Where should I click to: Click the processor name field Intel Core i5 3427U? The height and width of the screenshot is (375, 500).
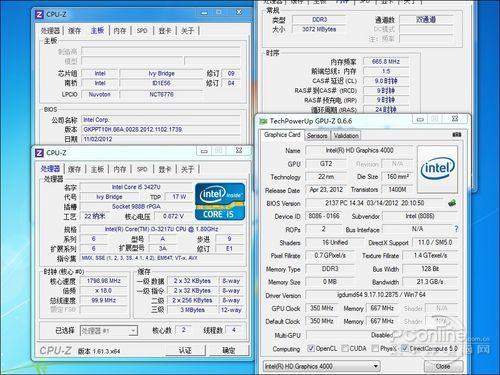[x=136, y=187]
